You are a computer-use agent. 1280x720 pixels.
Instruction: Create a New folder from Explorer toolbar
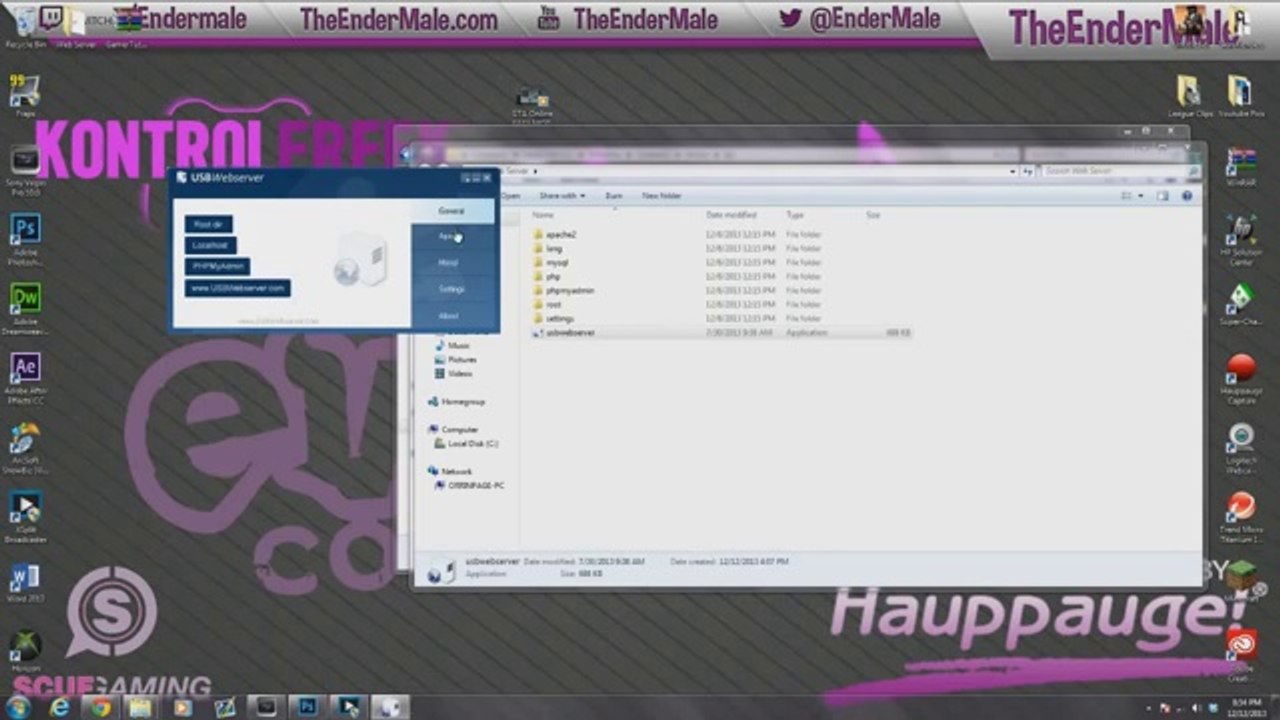pyautogui.click(x=662, y=196)
